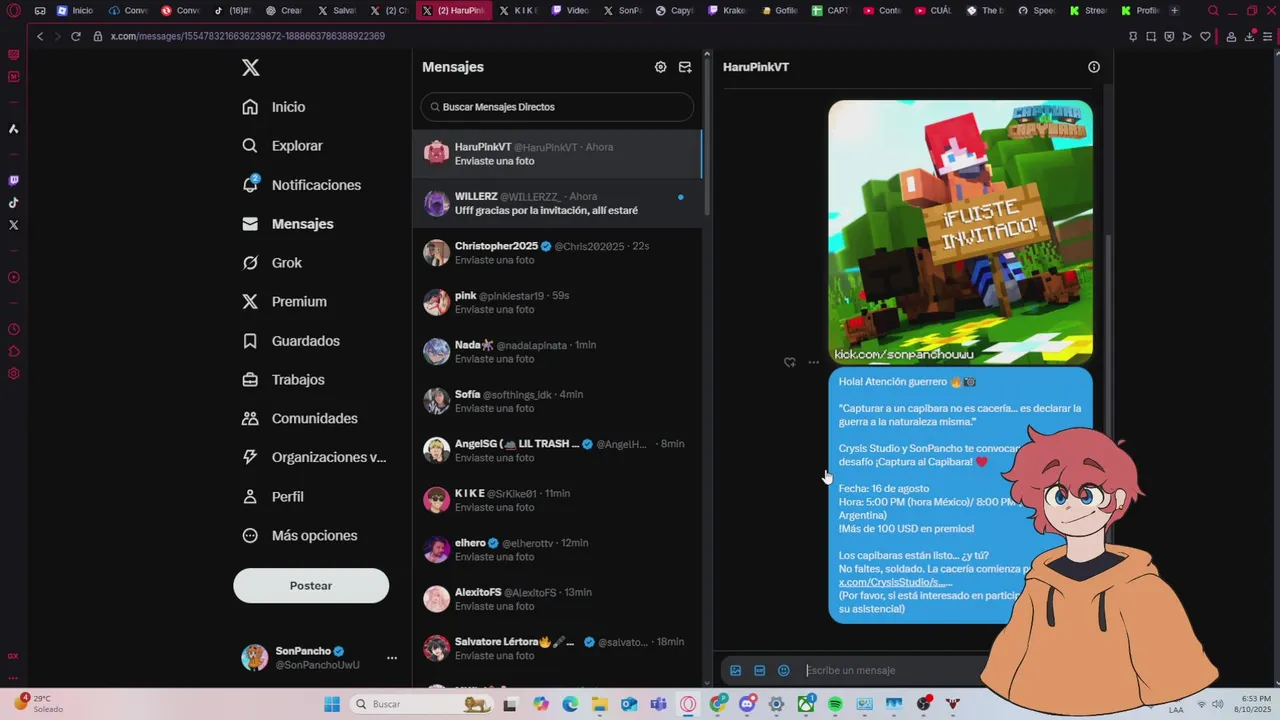Open Perfil in the sidebar
Screen dimensions: 1280x720
pyautogui.click(x=273, y=497)
